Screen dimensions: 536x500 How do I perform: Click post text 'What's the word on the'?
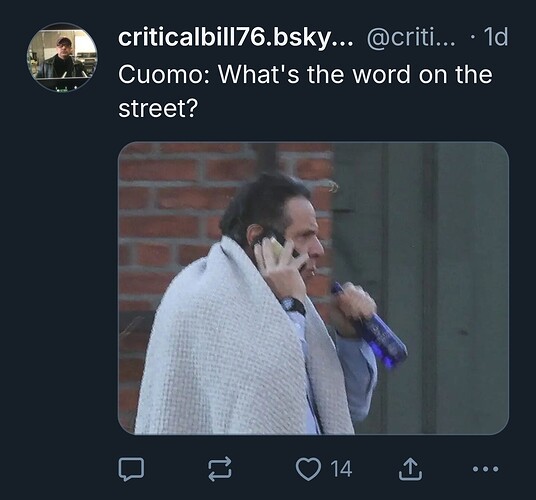(x=355, y=74)
